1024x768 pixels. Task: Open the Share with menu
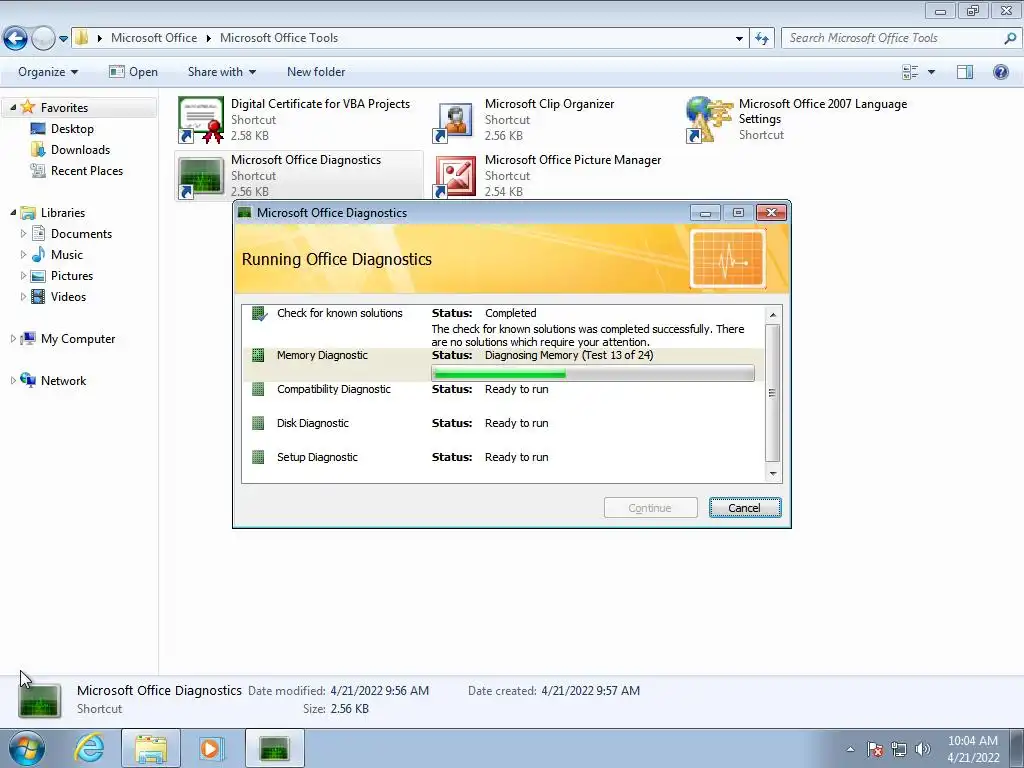point(221,72)
